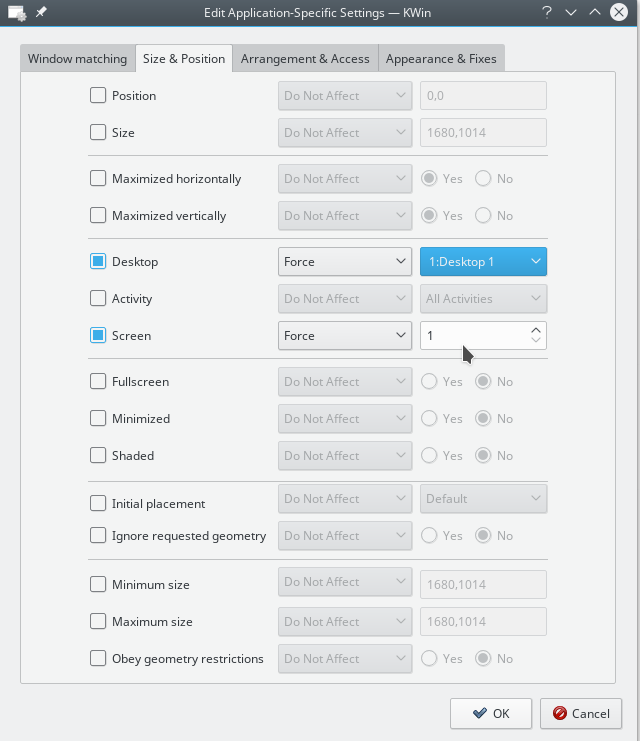Decrease the Screen number with down arrow
640x741 pixels.
pyautogui.click(x=536, y=341)
